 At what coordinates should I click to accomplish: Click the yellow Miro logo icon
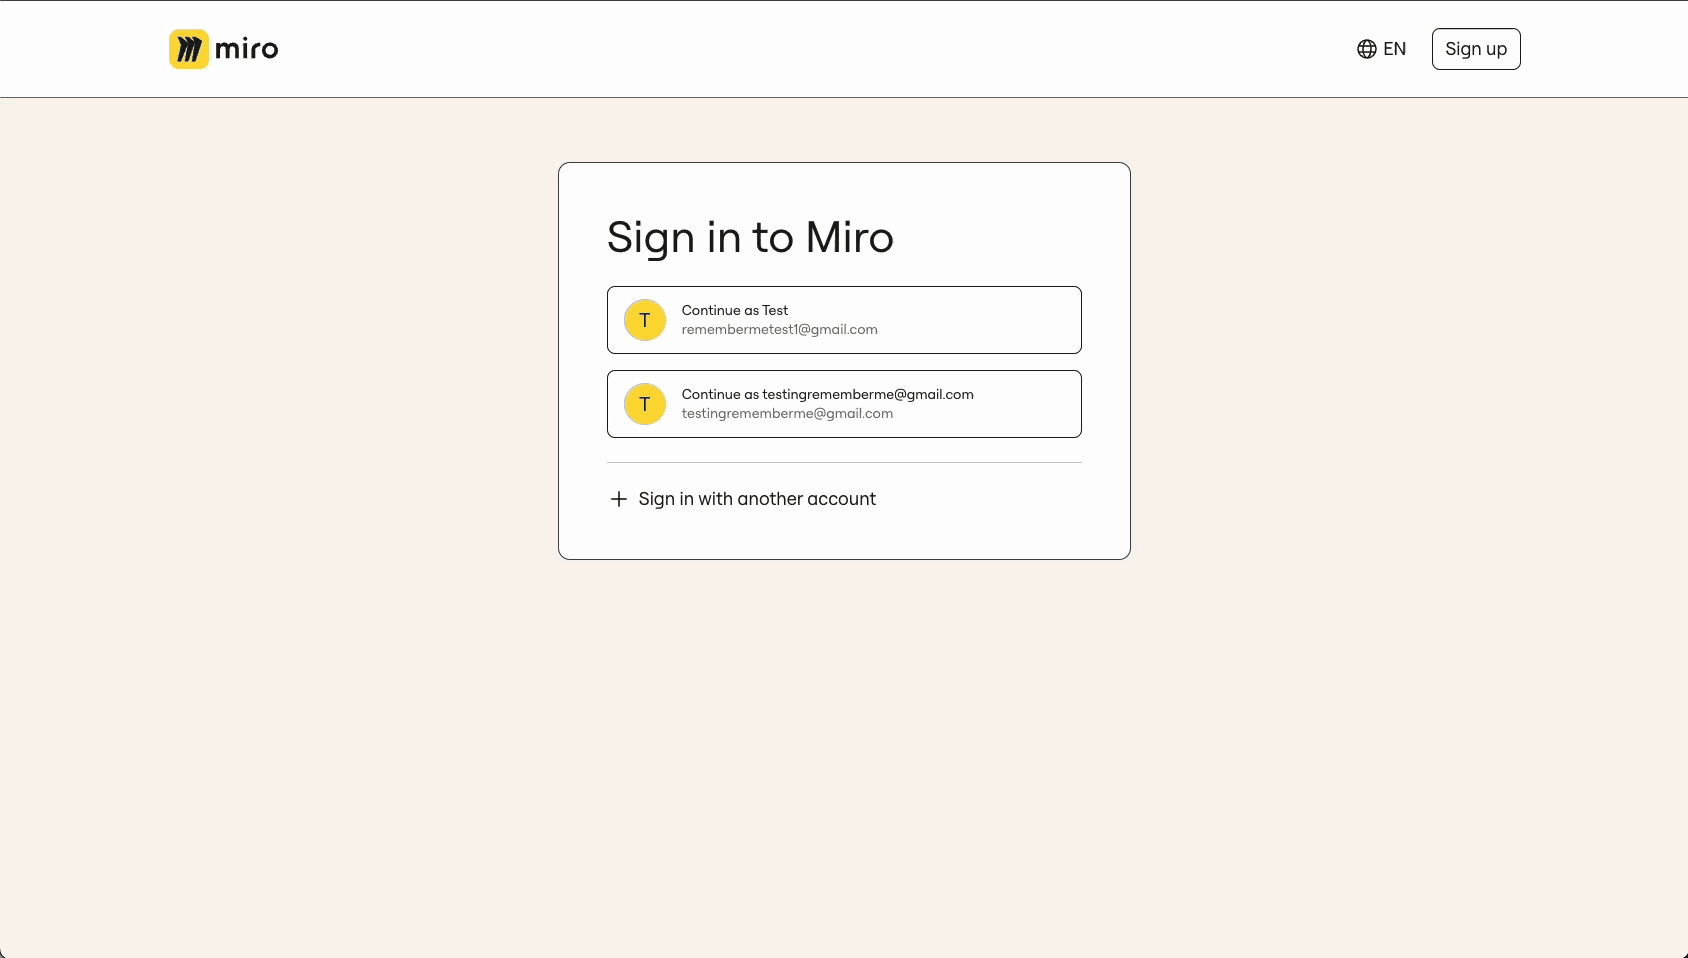point(188,49)
